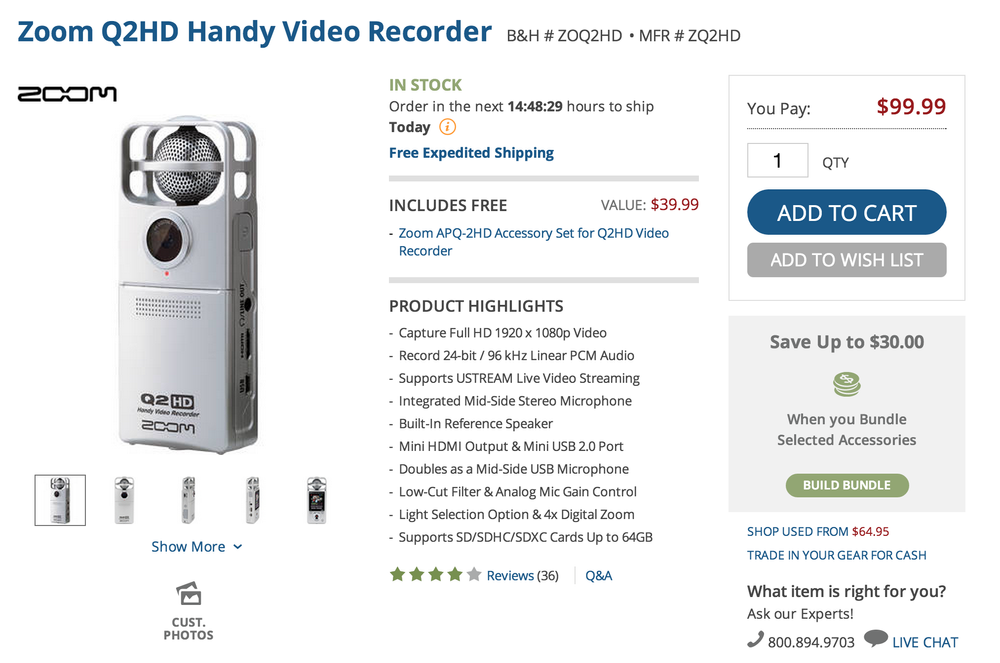Click the shipping info icon beside Today
1000x663 pixels.
pyautogui.click(x=448, y=127)
